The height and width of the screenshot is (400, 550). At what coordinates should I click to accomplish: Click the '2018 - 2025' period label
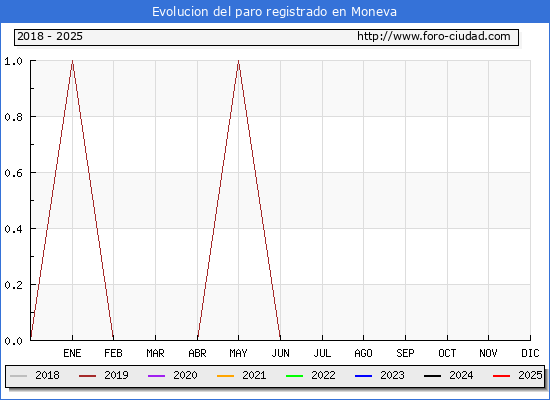pos(50,36)
